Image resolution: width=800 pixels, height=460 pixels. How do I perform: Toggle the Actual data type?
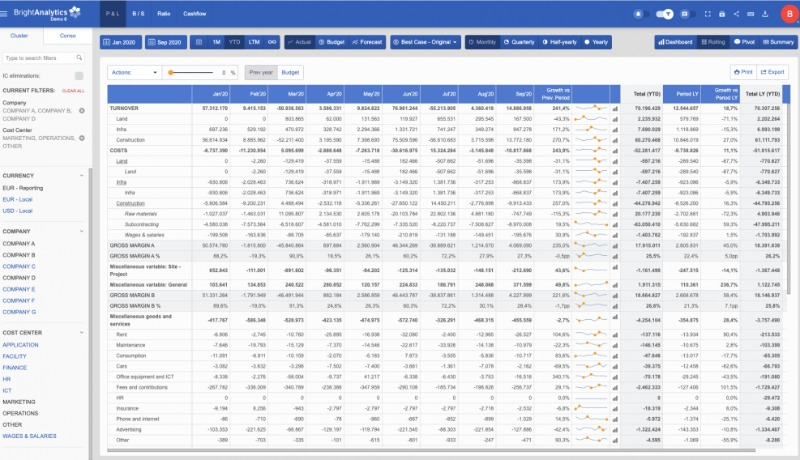point(299,42)
